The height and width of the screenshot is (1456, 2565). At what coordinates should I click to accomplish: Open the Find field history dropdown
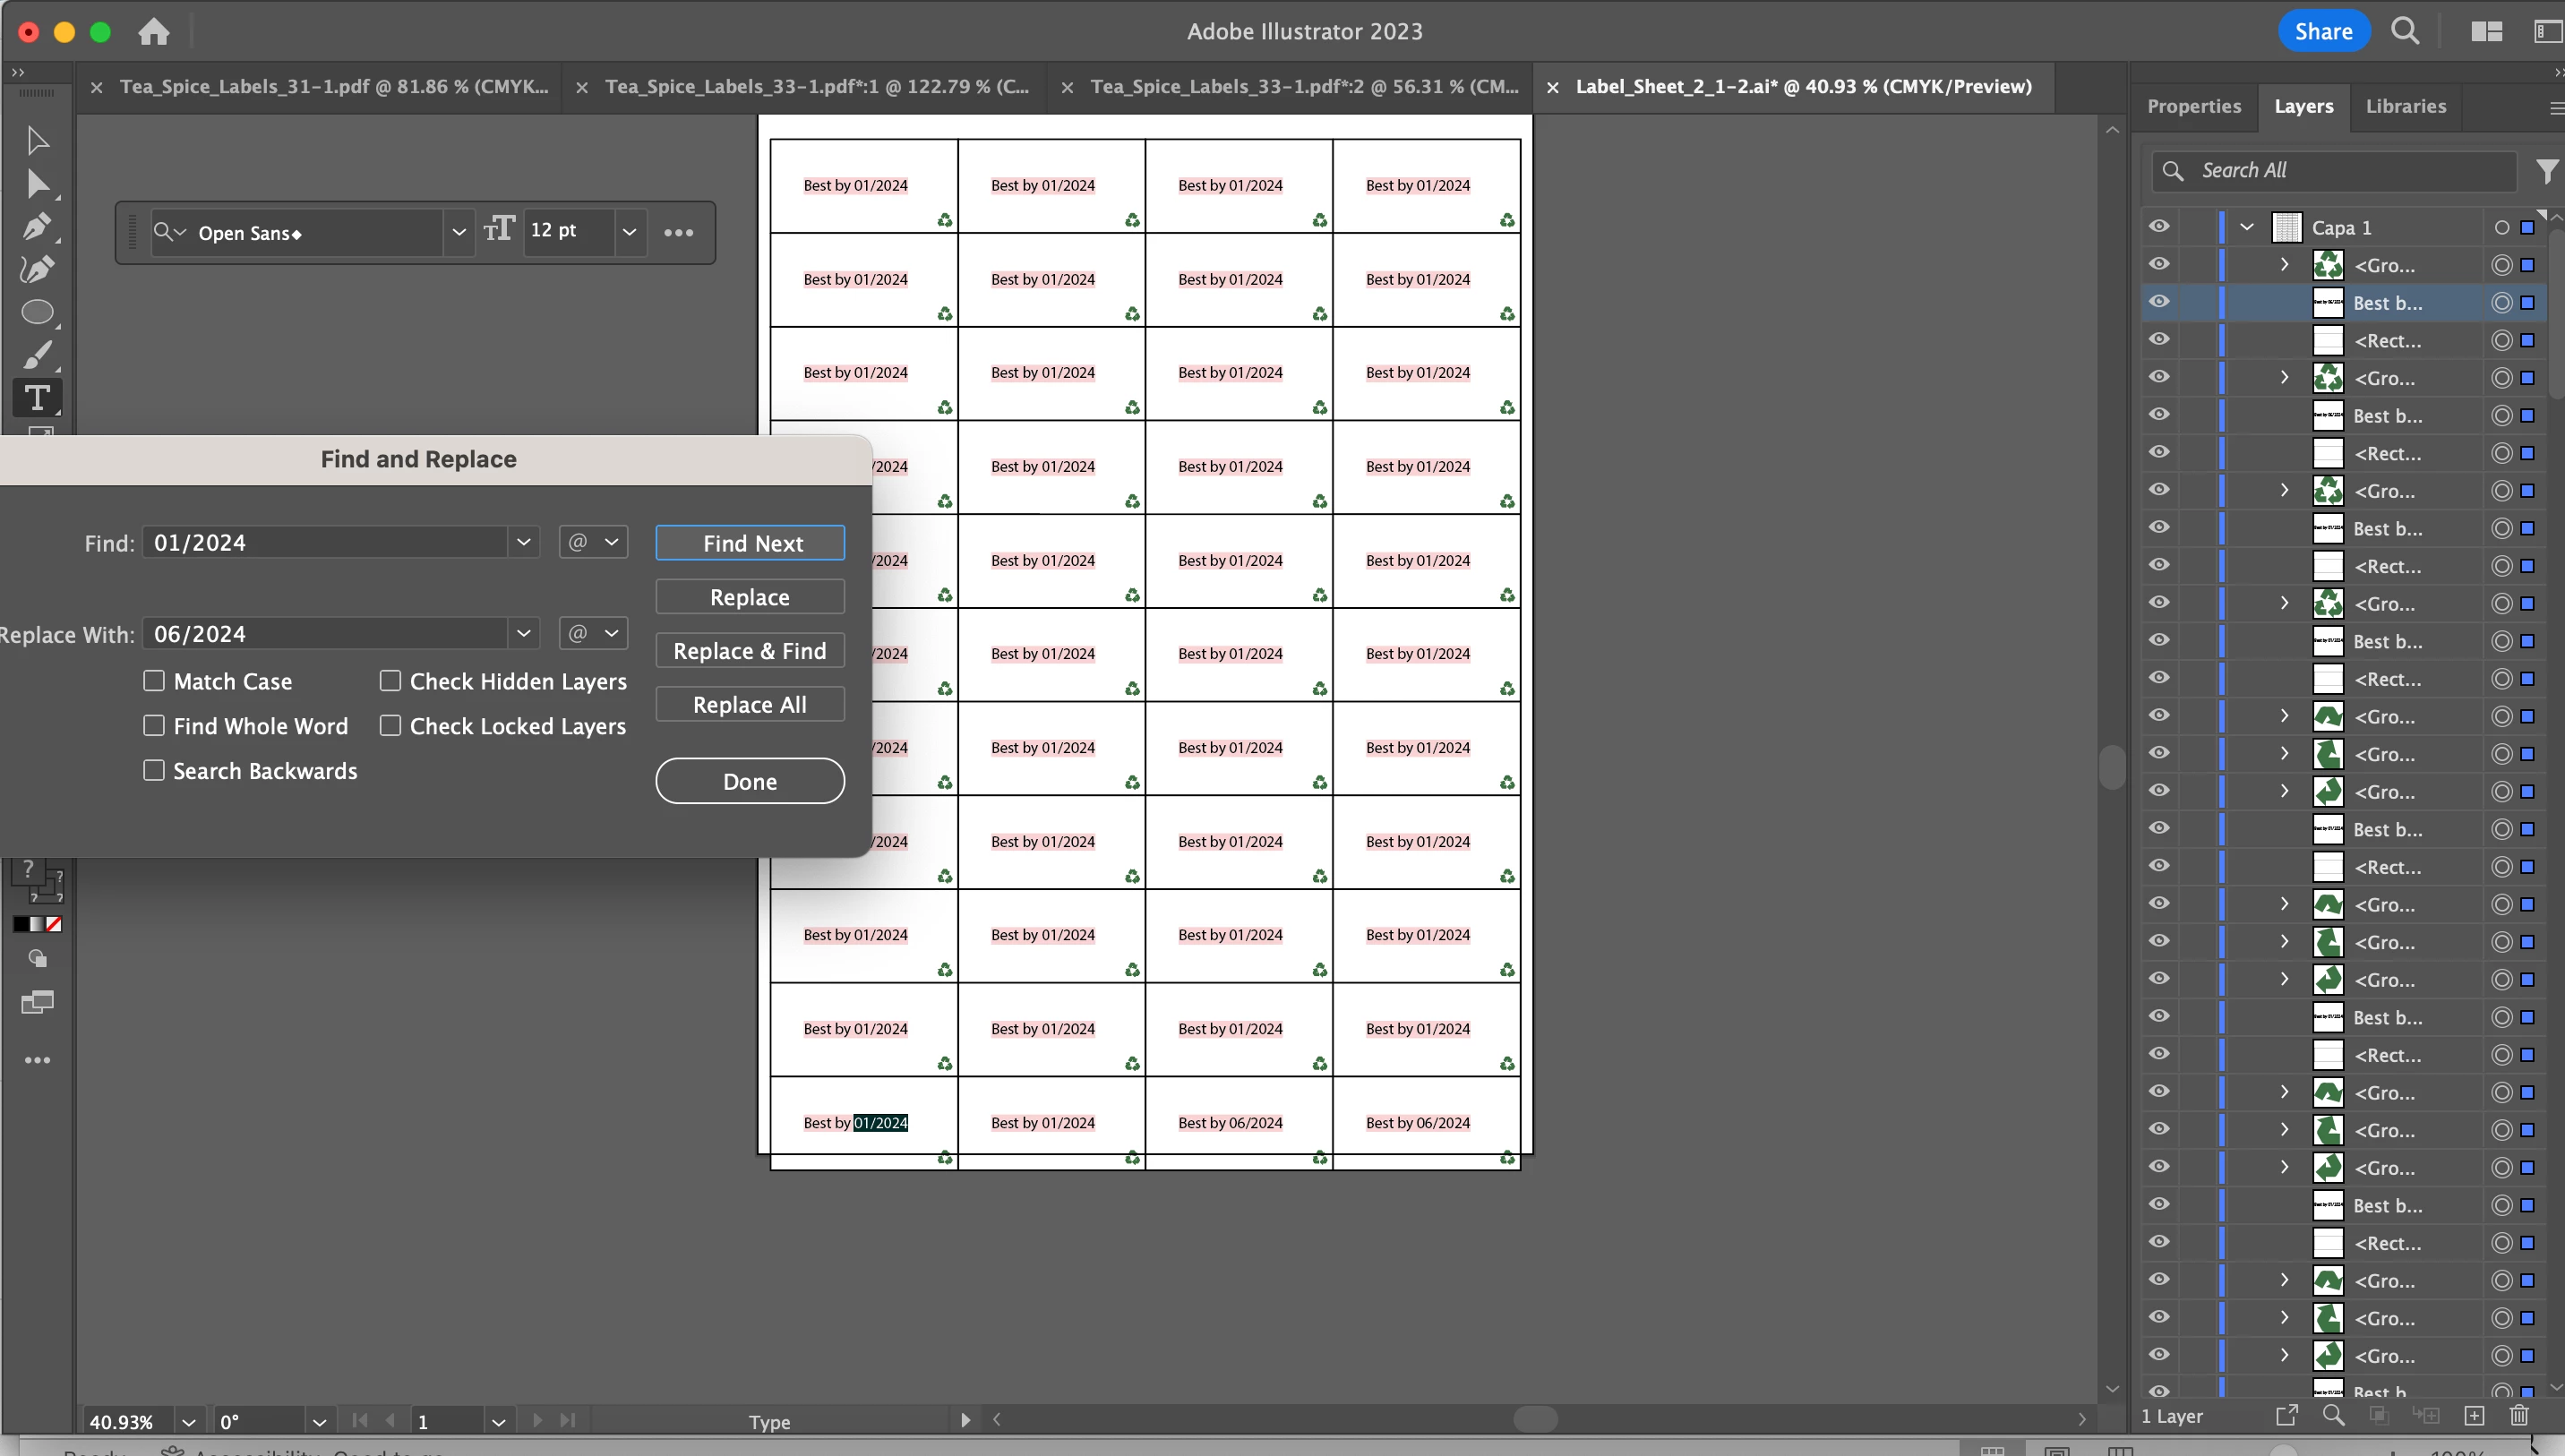click(523, 542)
